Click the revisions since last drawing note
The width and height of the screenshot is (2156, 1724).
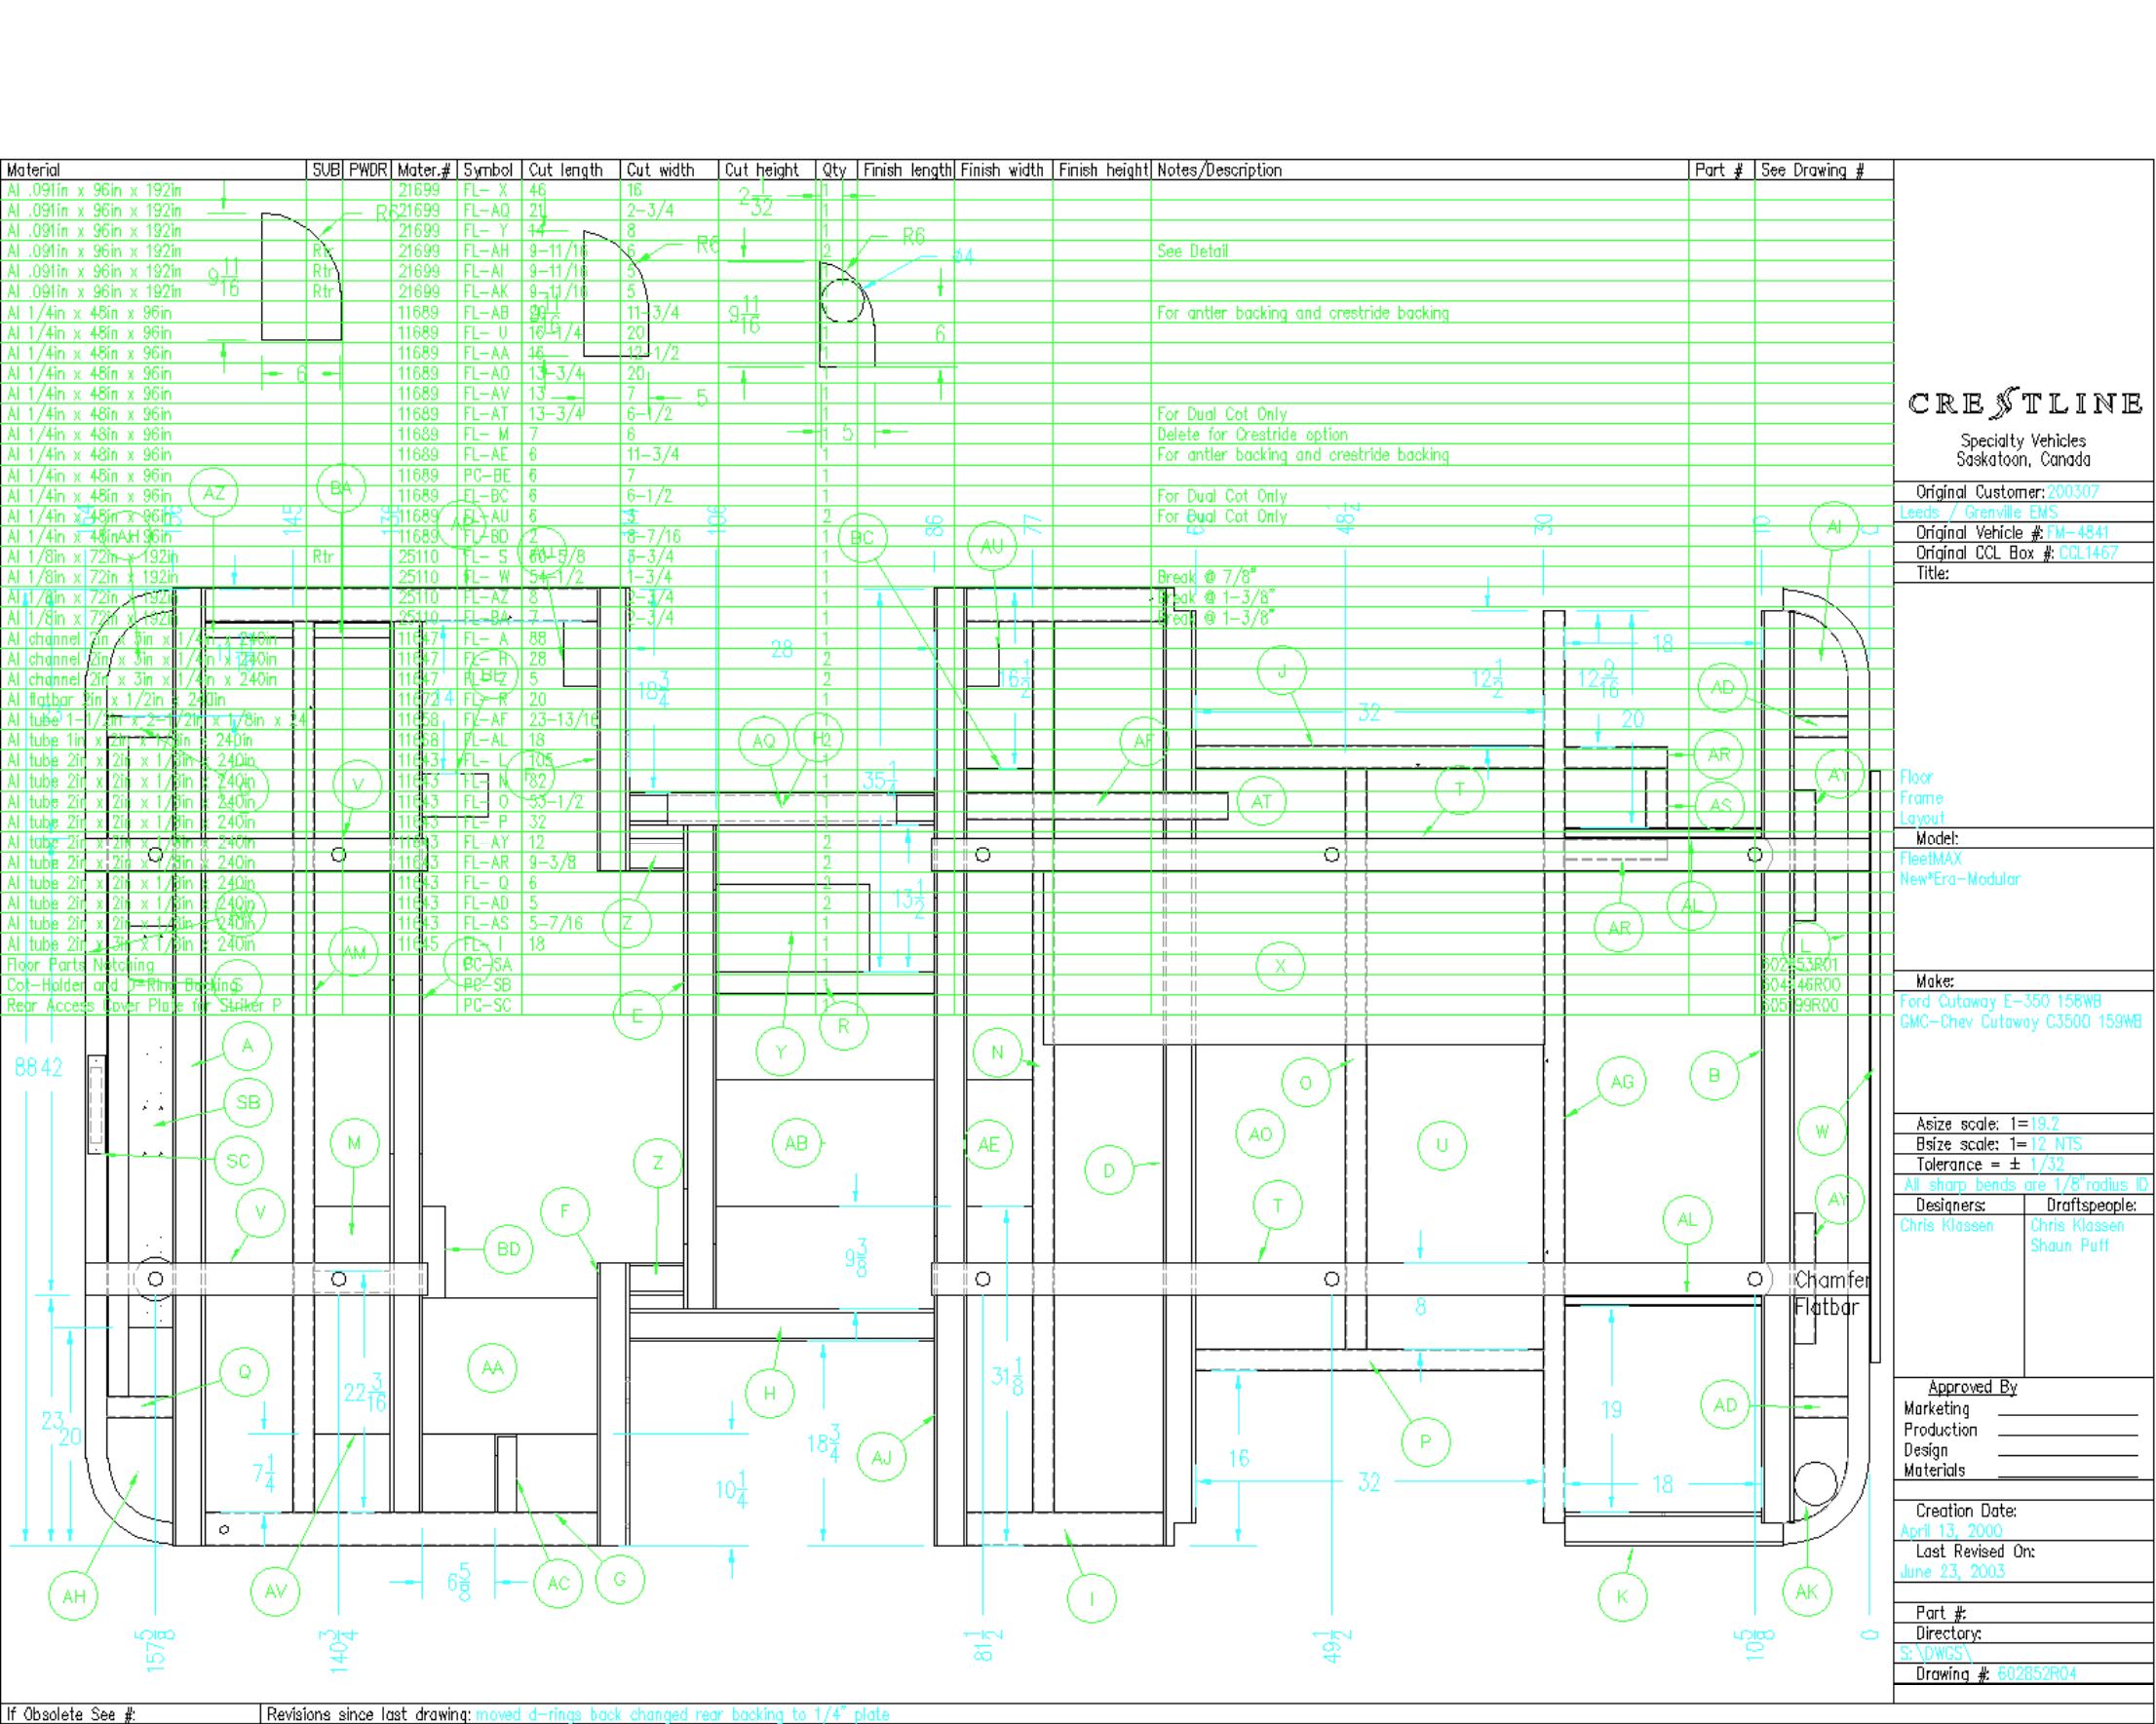[x=682, y=1714]
